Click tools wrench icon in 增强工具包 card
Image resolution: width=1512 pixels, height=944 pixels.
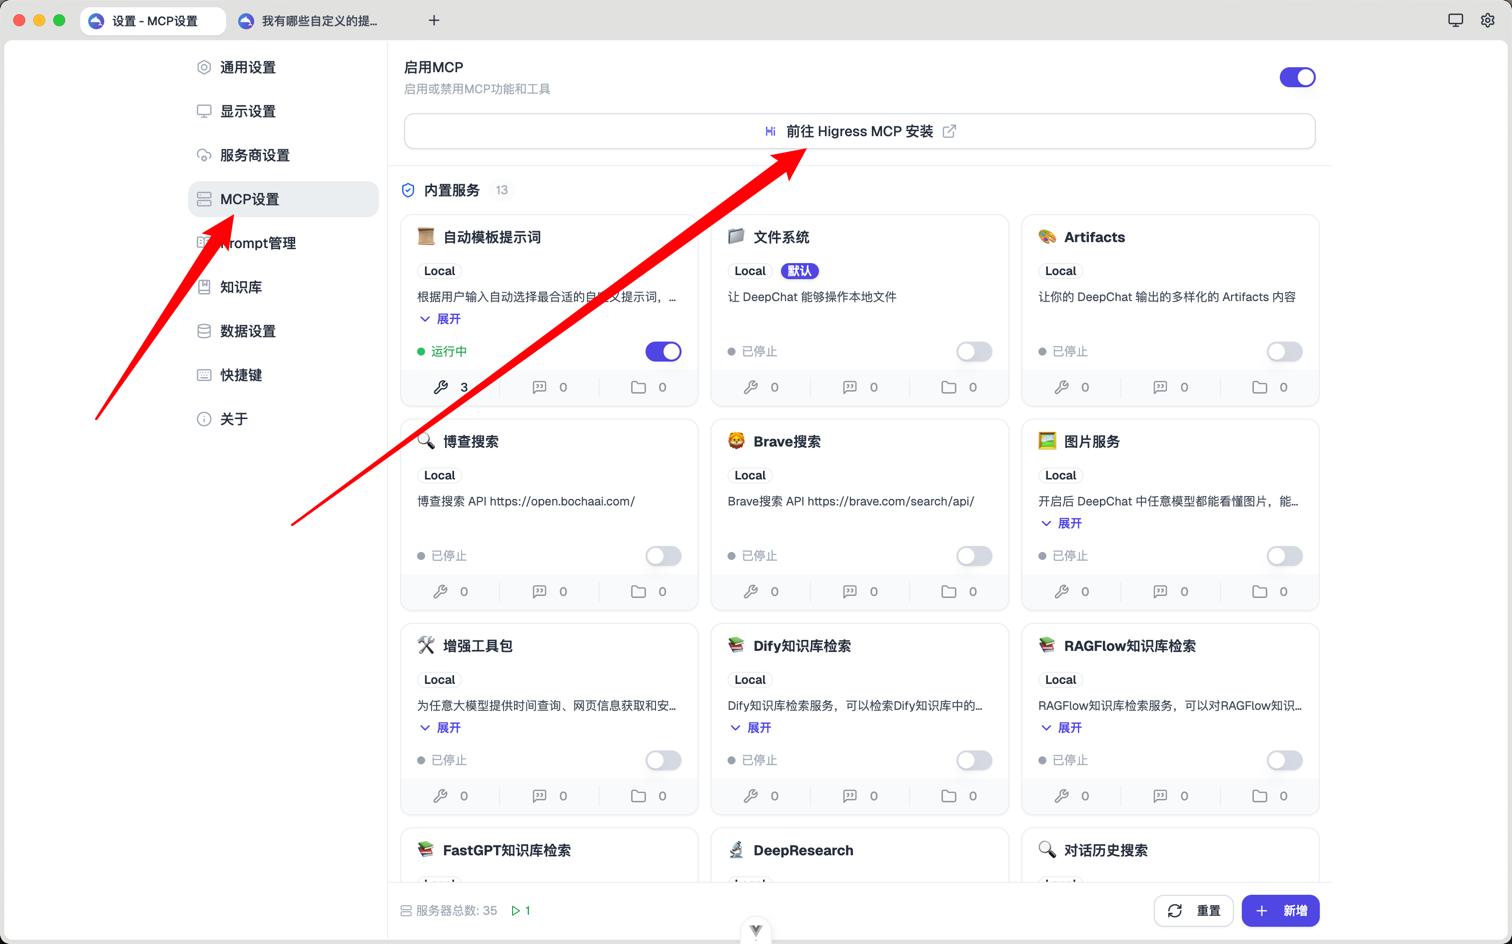pyautogui.click(x=441, y=796)
